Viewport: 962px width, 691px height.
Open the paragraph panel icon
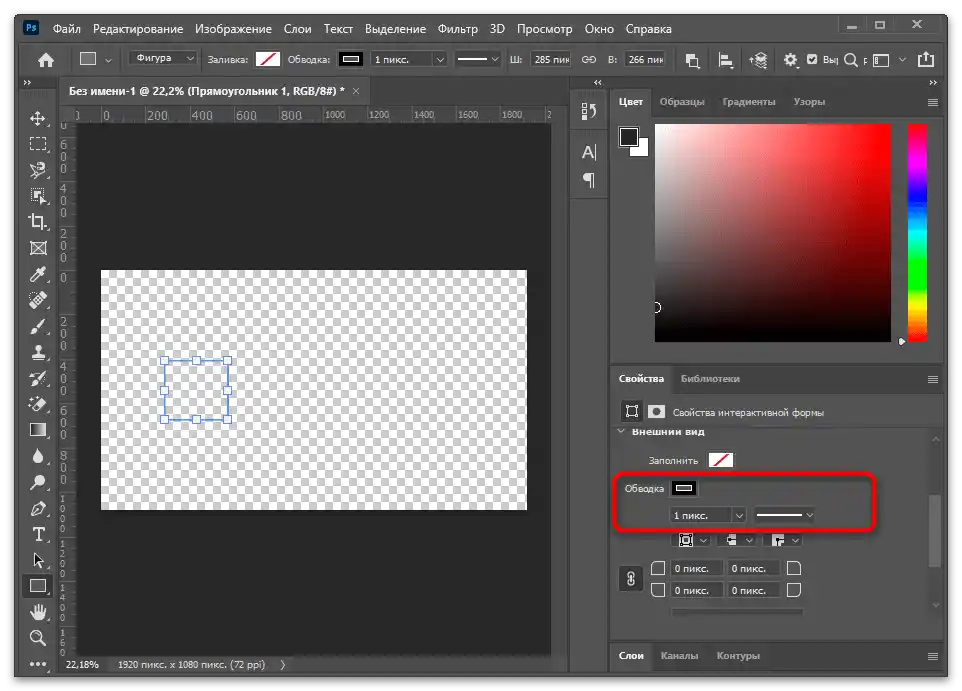pyautogui.click(x=589, y=180)
